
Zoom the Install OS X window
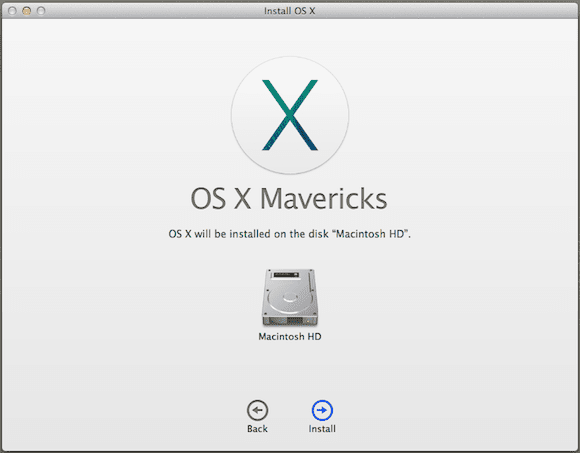41,11
